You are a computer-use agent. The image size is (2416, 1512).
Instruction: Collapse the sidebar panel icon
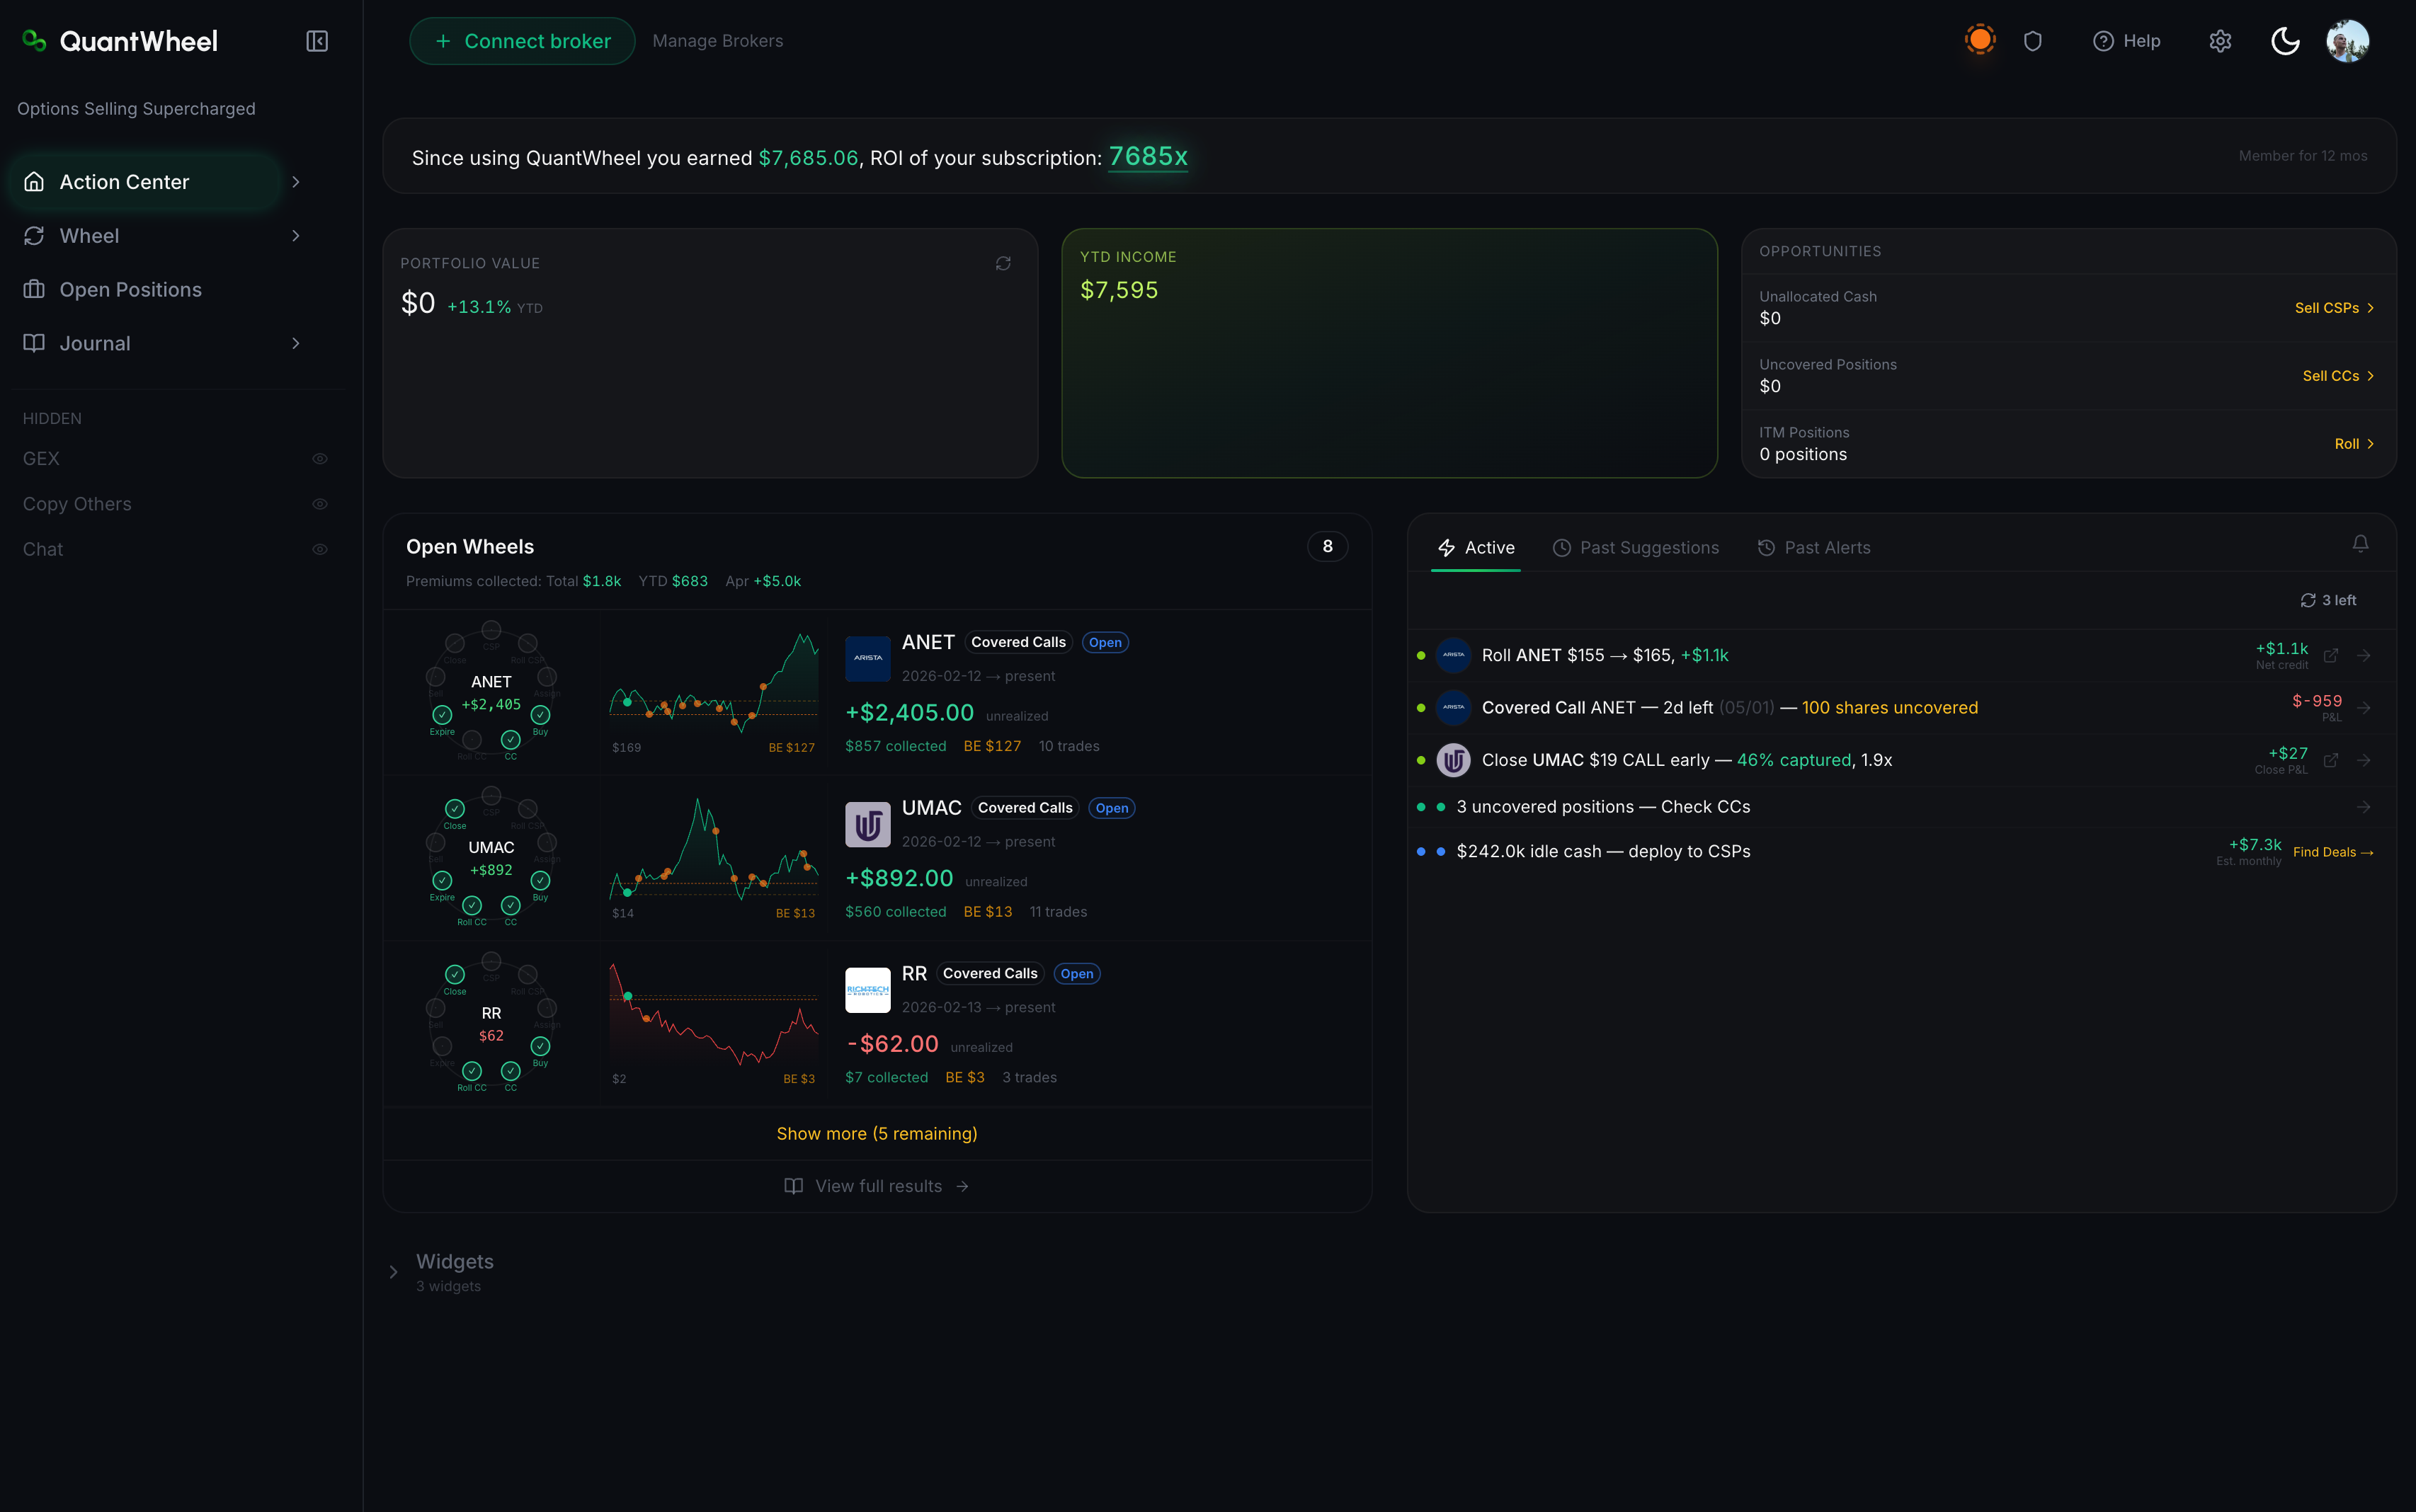317,41
